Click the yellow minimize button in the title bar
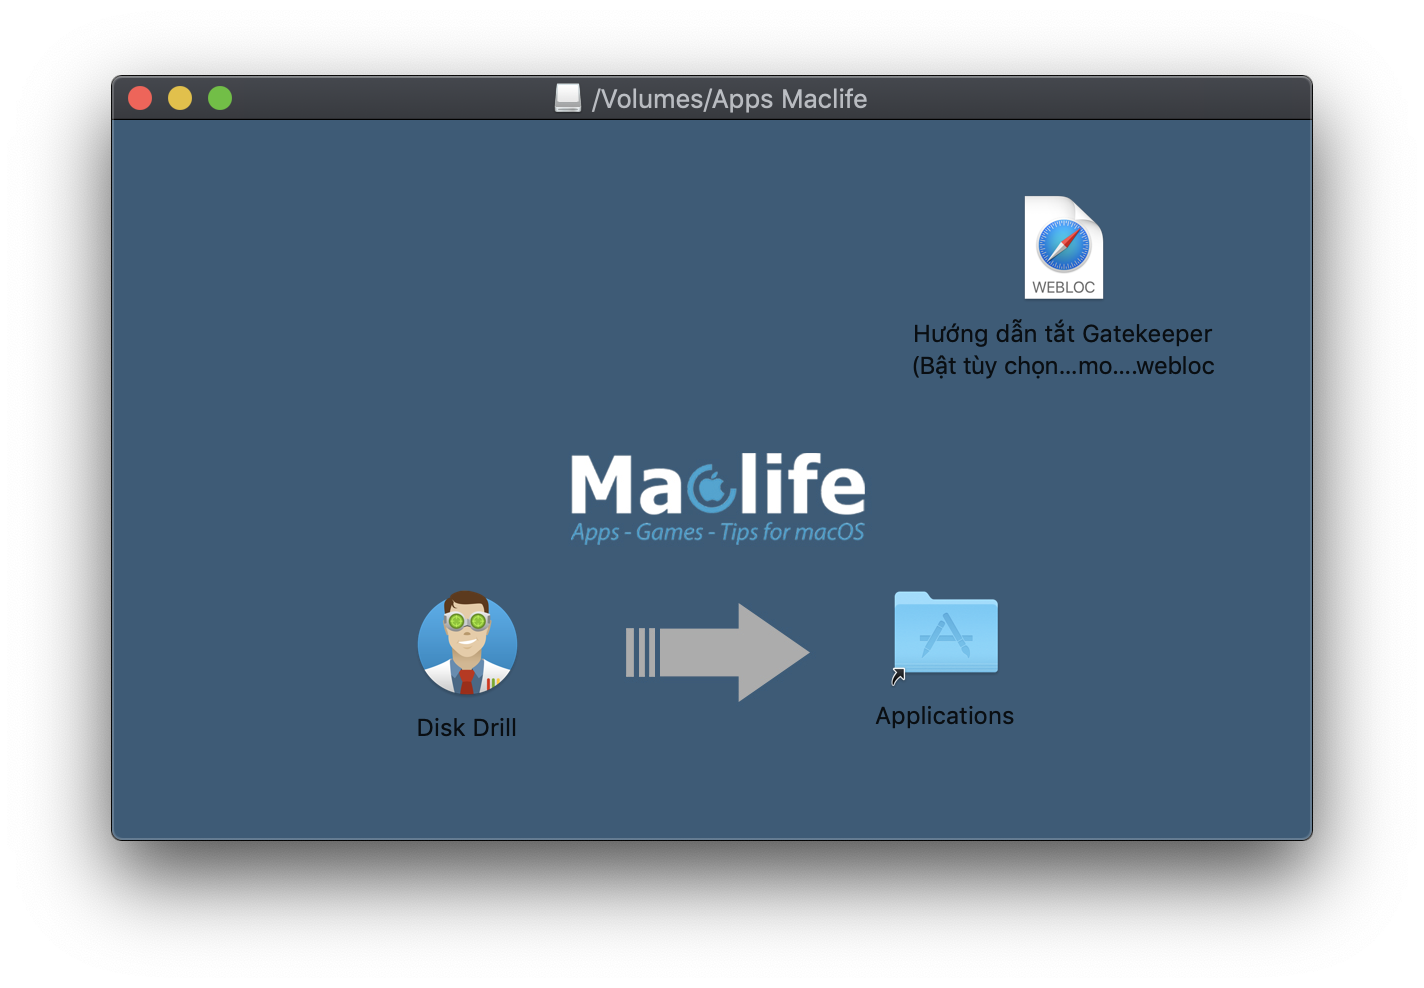This screenshot has width=1424, height=988. 180,97
